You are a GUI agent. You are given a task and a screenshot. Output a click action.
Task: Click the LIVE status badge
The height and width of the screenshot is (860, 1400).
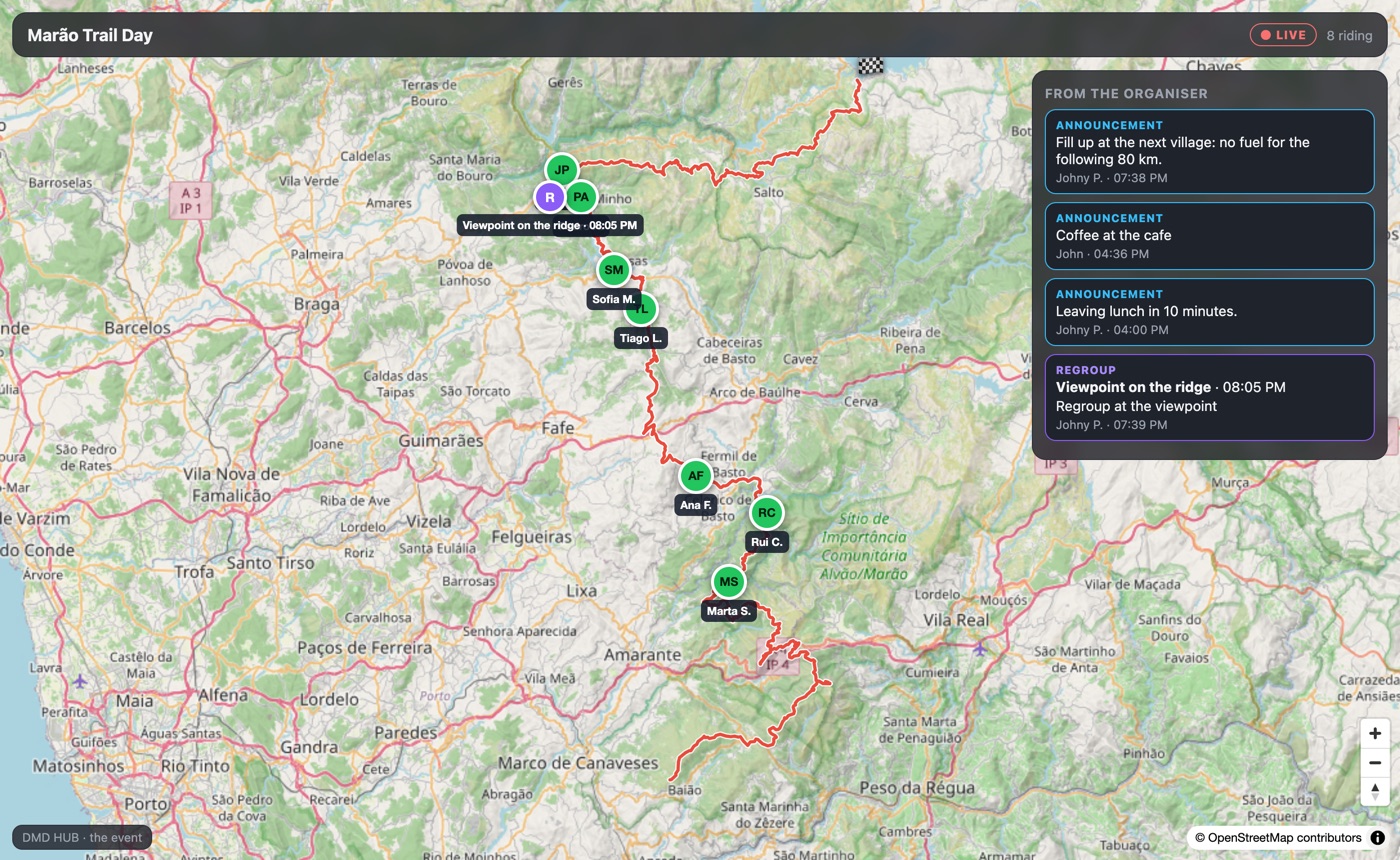[x=1283, y=35]
